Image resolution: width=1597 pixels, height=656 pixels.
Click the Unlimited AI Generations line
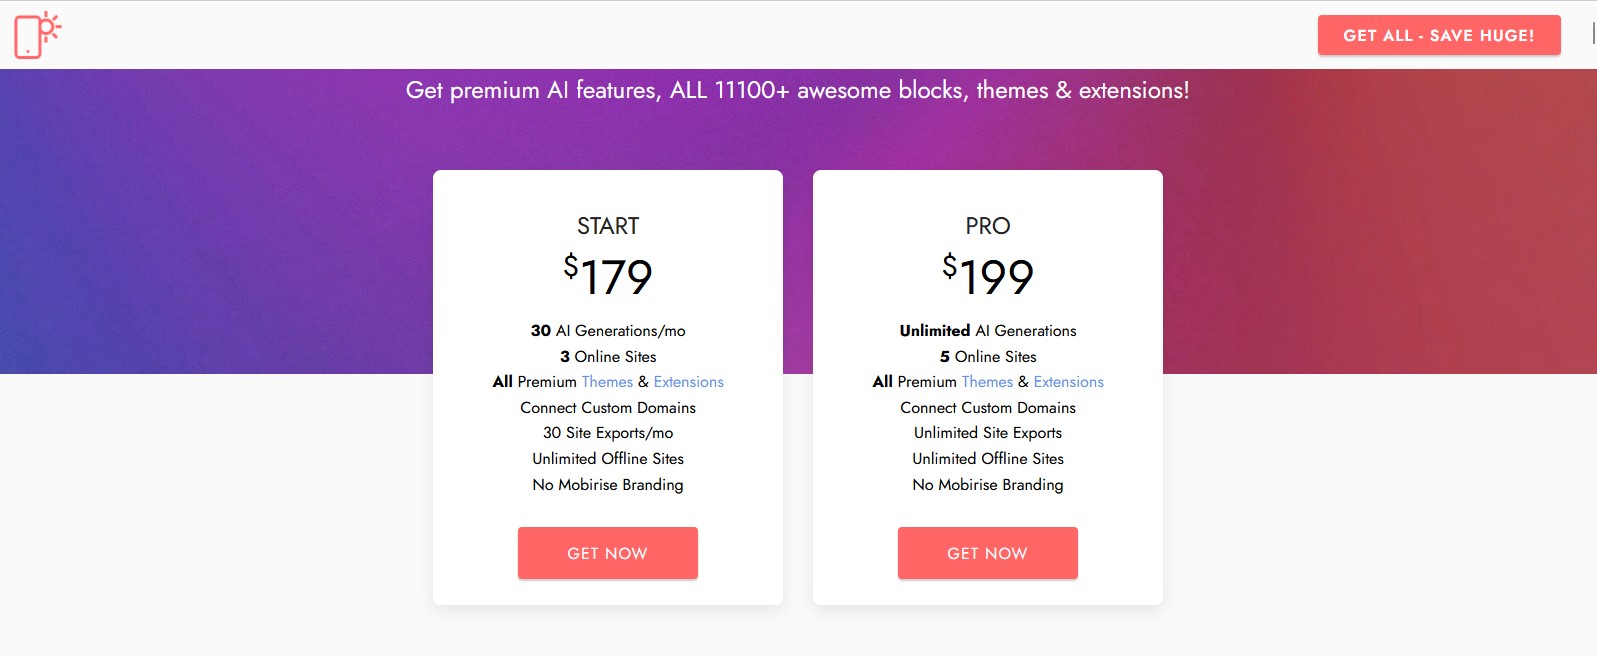click(988, 331)
